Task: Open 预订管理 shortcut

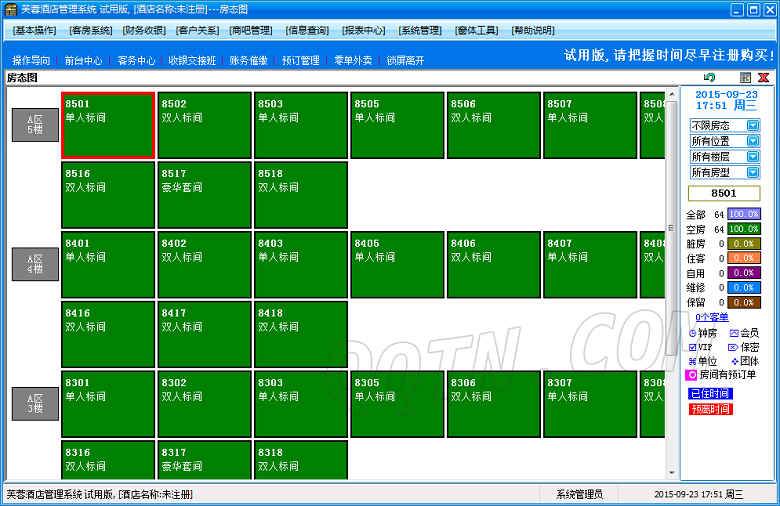Action: pos(301,61)
